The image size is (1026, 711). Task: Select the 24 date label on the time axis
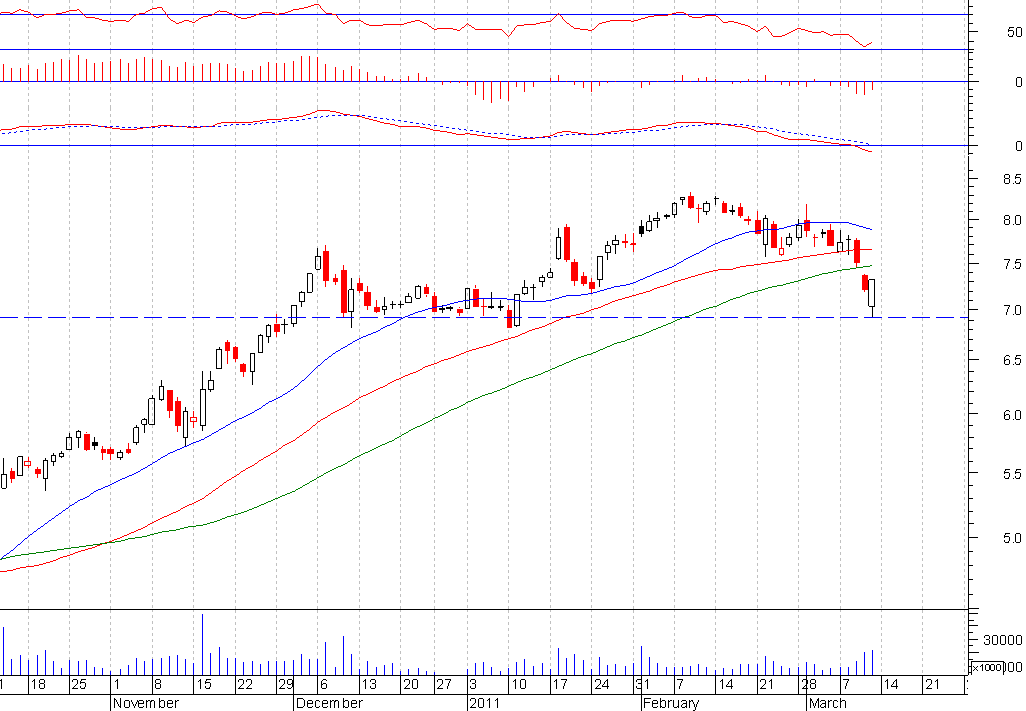pos(601,685)
